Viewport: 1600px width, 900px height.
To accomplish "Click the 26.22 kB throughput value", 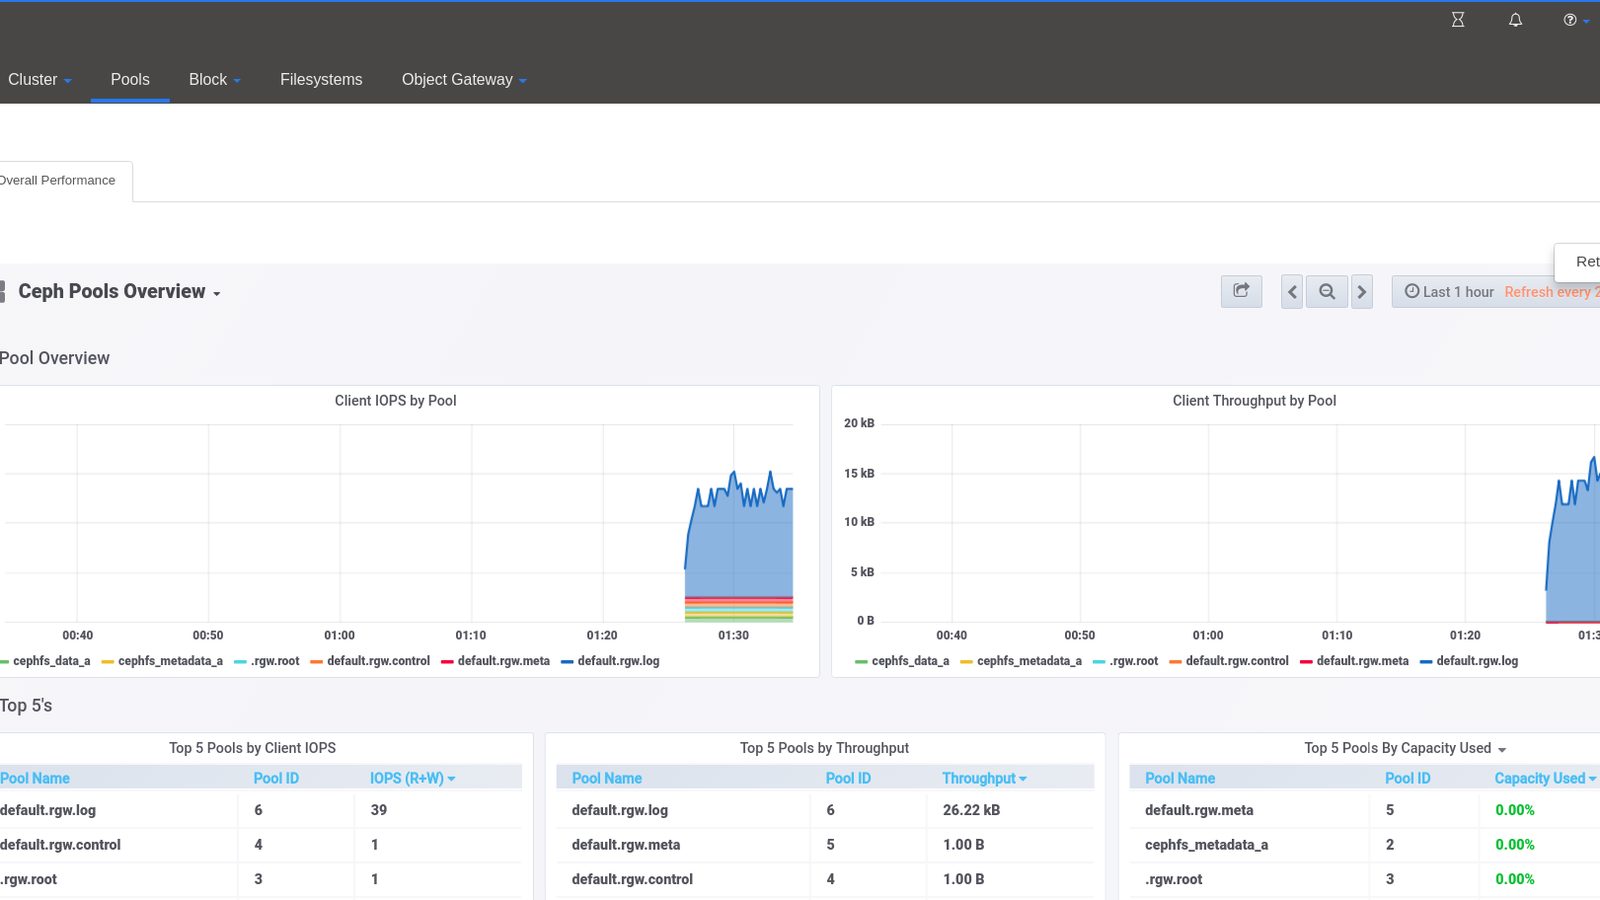I will tap(971, 810).
